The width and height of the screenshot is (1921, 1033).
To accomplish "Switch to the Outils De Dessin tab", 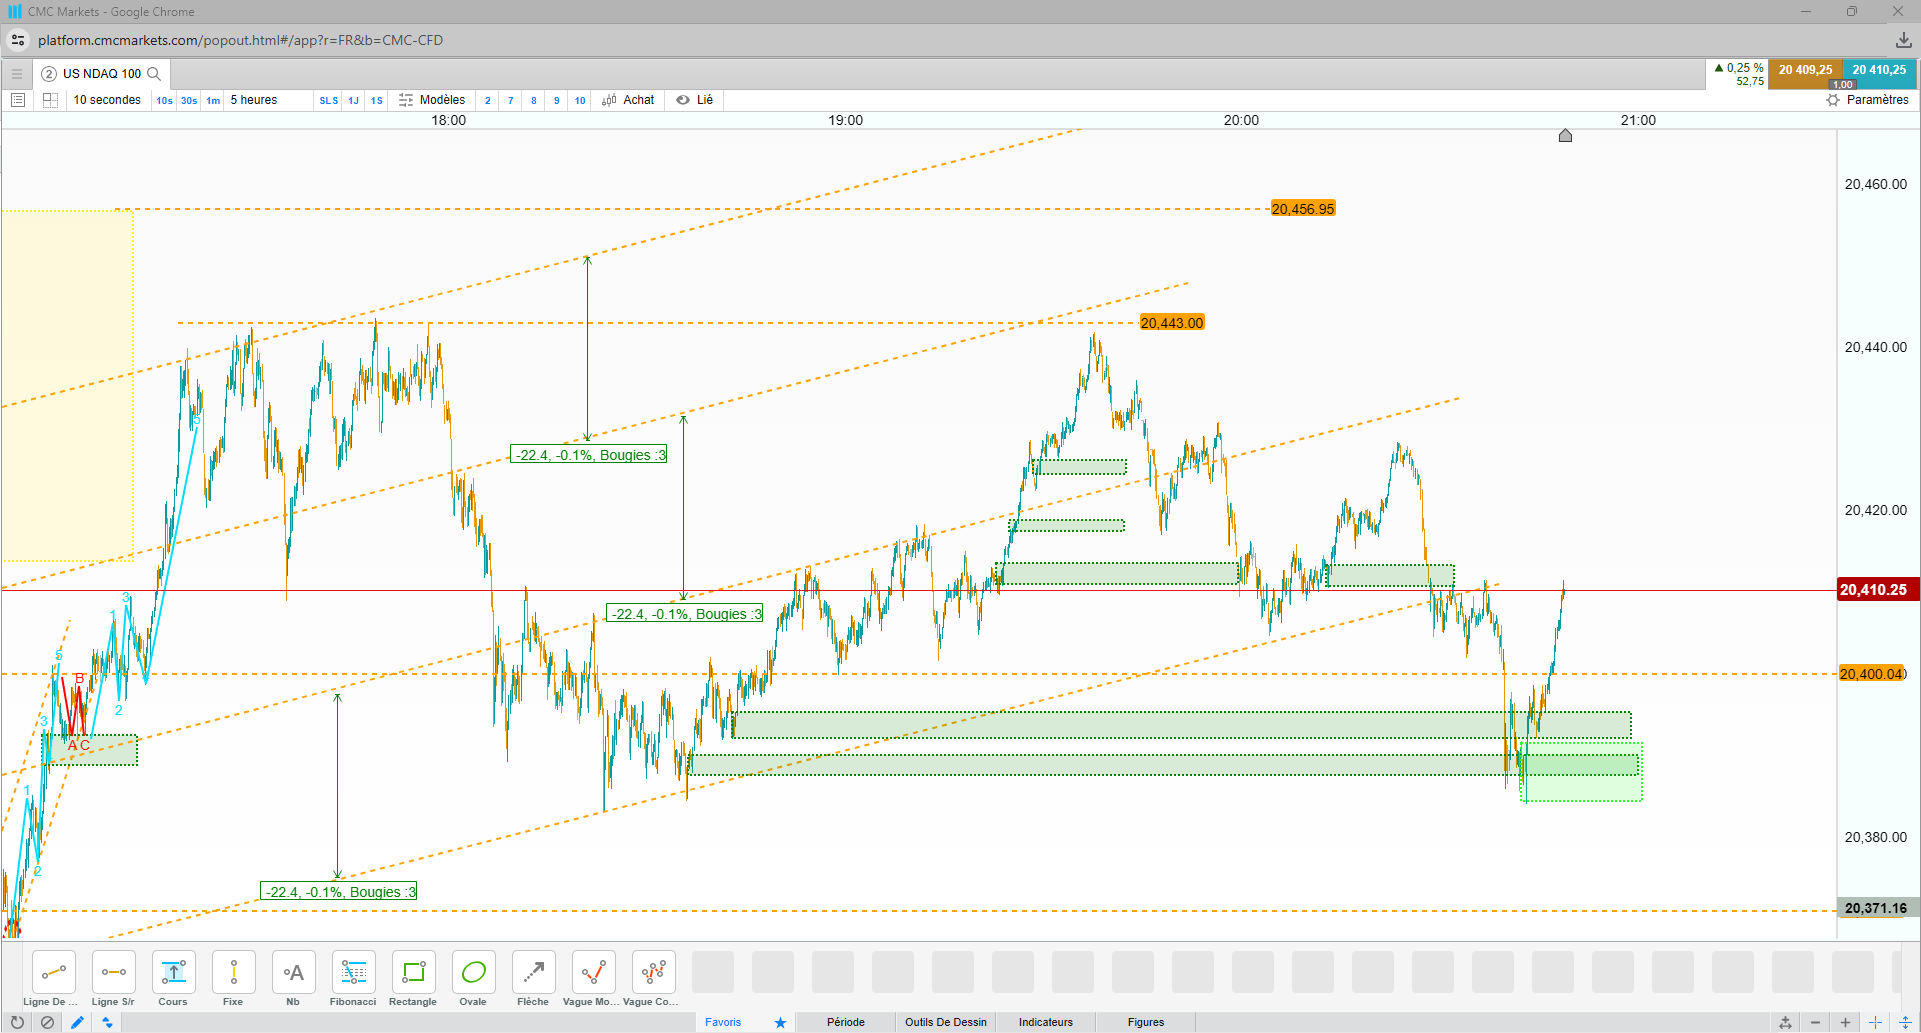I will coord(945,1022).
